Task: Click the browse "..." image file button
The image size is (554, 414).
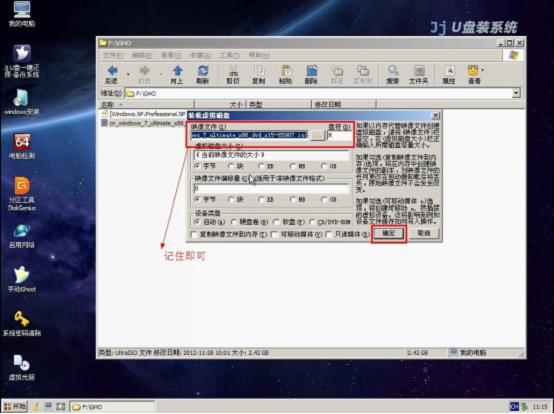Action: (318, 135)
